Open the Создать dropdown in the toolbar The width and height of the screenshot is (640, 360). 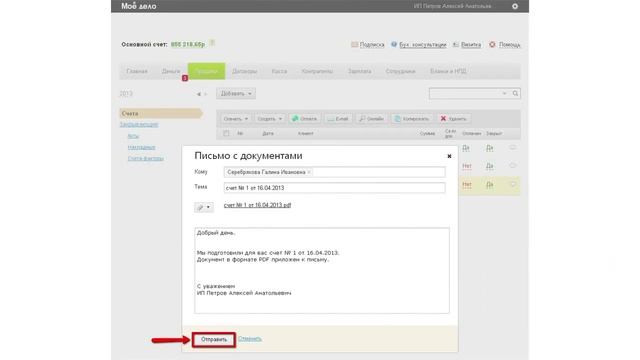pyautogui.click(x=269, y=119)
